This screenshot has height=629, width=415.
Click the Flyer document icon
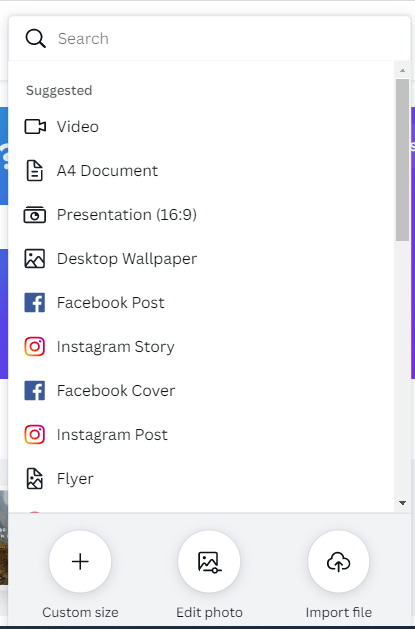tap(35, 479)
